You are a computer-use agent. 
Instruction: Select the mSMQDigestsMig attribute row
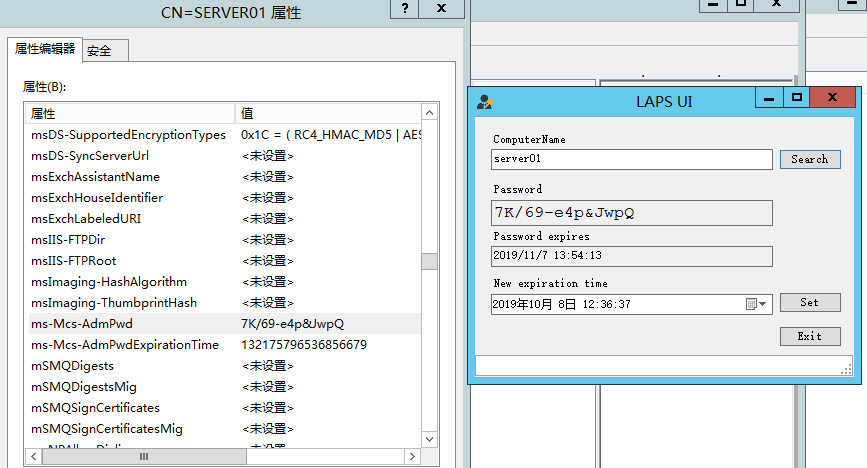pos(223,387)
